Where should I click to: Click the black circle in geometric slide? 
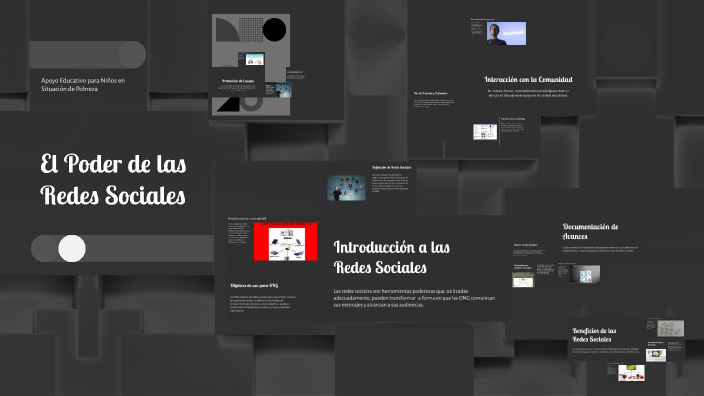pyautogui.click(x=274, y=30)
